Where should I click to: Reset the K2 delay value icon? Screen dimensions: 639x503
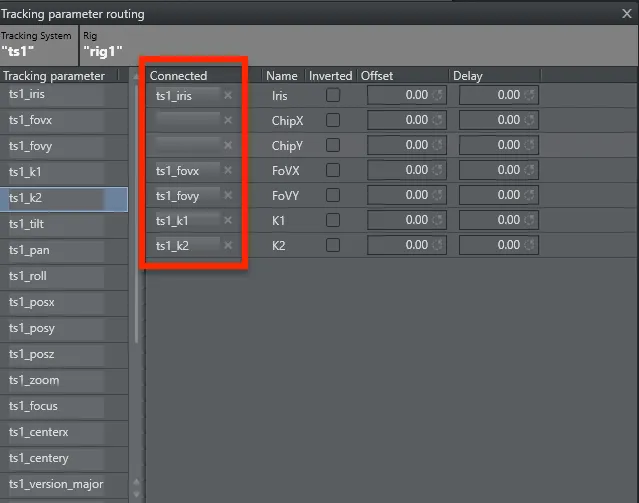pyautogui.click(x=530, y=245)
